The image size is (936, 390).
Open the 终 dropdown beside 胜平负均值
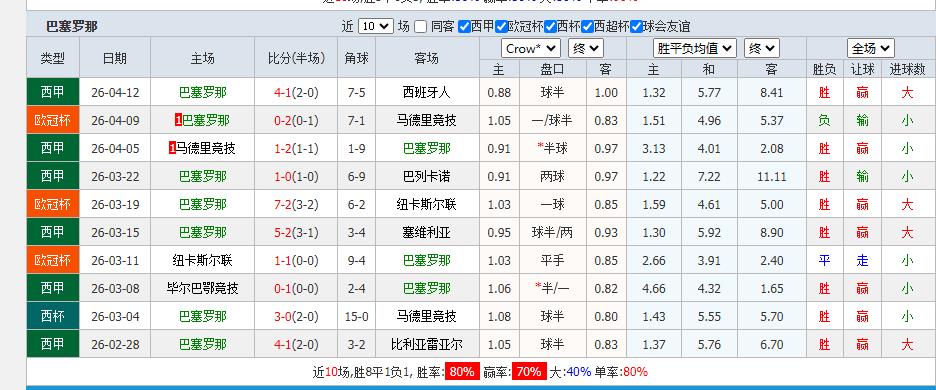click(762, 48)
